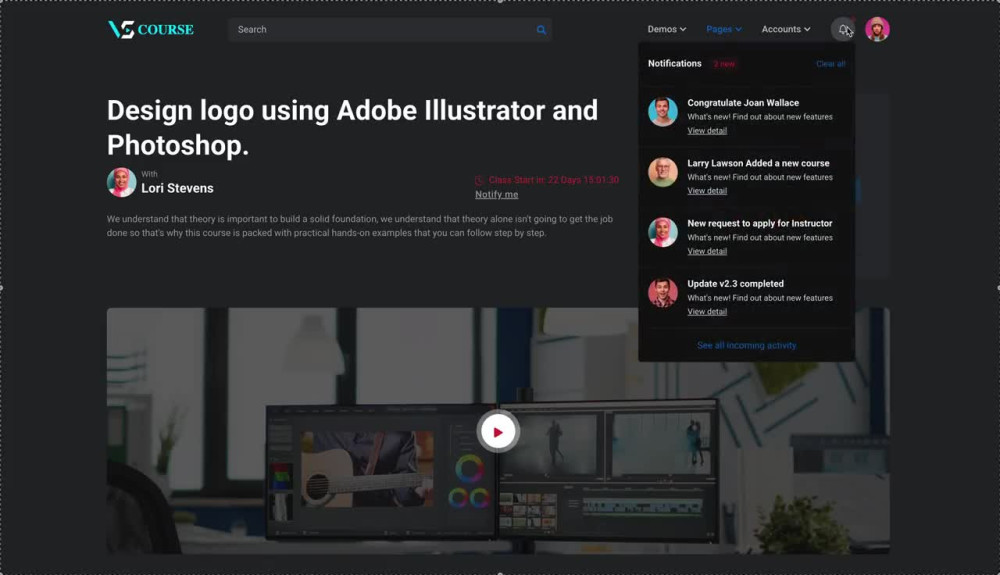Open View detail under Larry Lawson notification
The image size is (1000, 575).
(707, 191)
